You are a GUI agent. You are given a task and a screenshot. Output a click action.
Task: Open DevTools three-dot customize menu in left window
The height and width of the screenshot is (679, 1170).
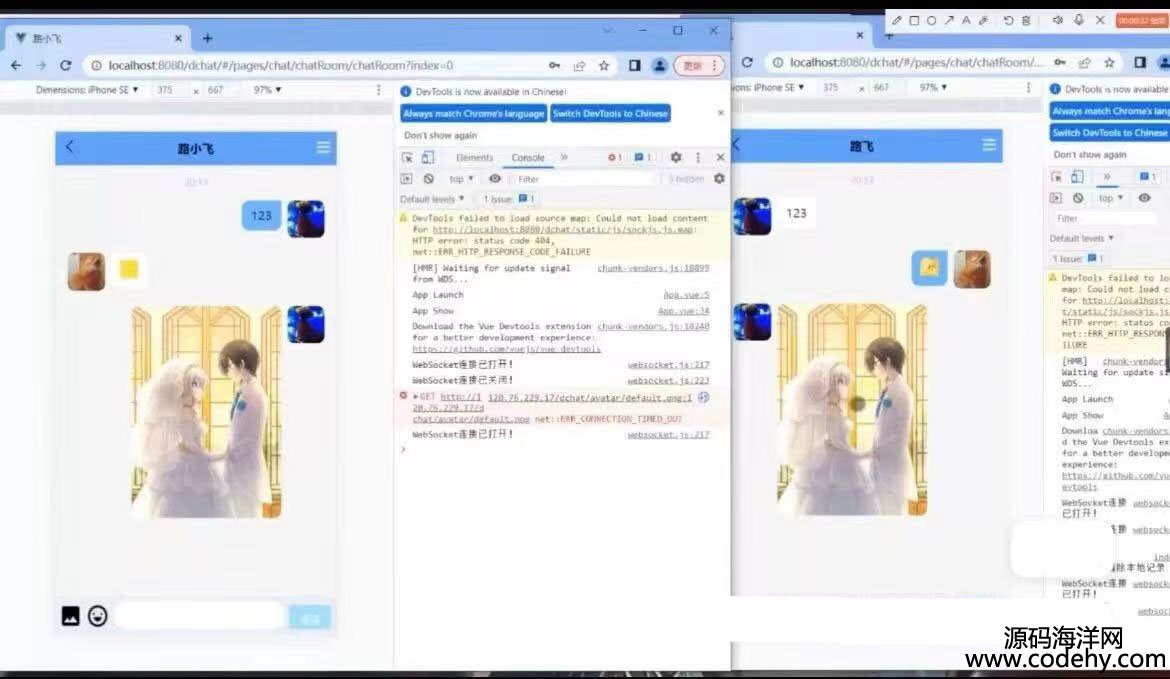pos(698,157)
